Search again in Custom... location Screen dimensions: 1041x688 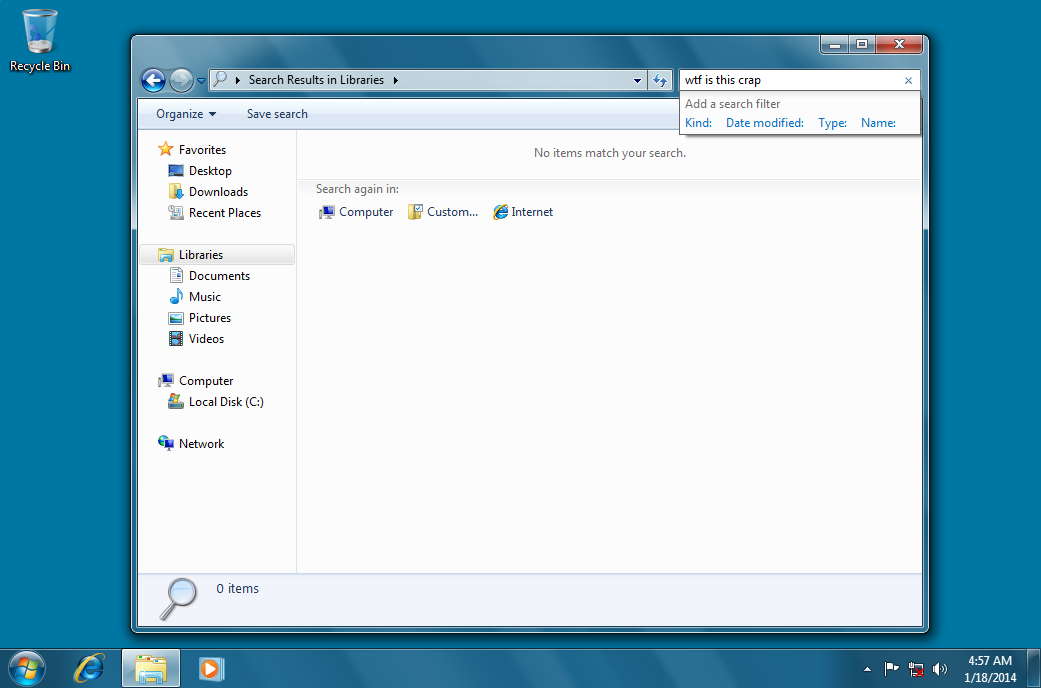(x=442, y=212)
